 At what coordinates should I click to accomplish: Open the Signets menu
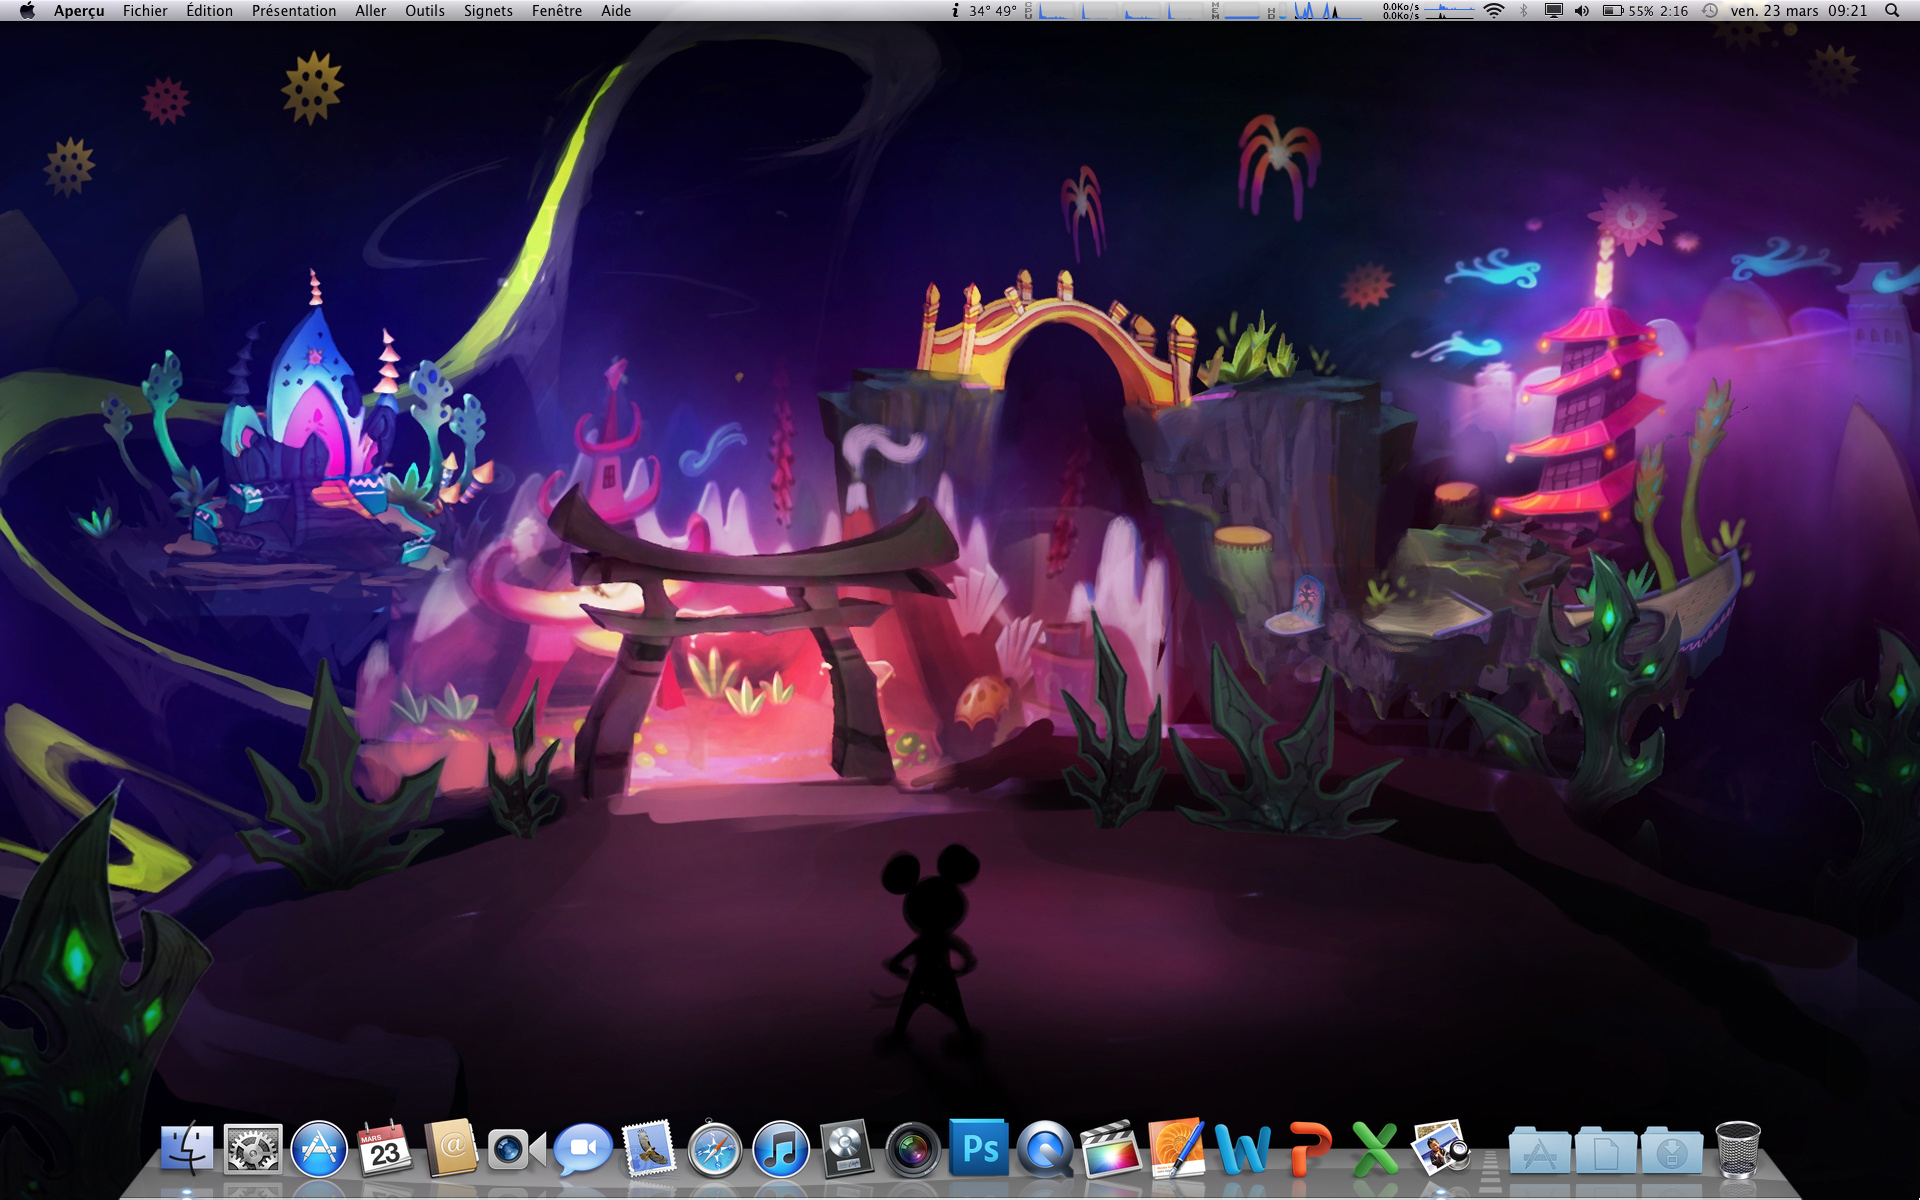click(488, 11)
